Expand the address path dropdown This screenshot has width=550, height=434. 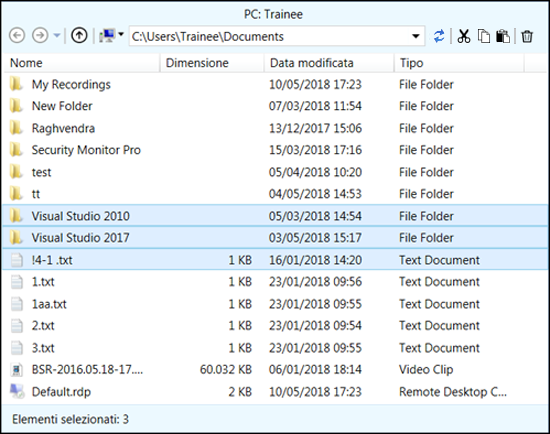pyautogui.click(x=416, y=36)
